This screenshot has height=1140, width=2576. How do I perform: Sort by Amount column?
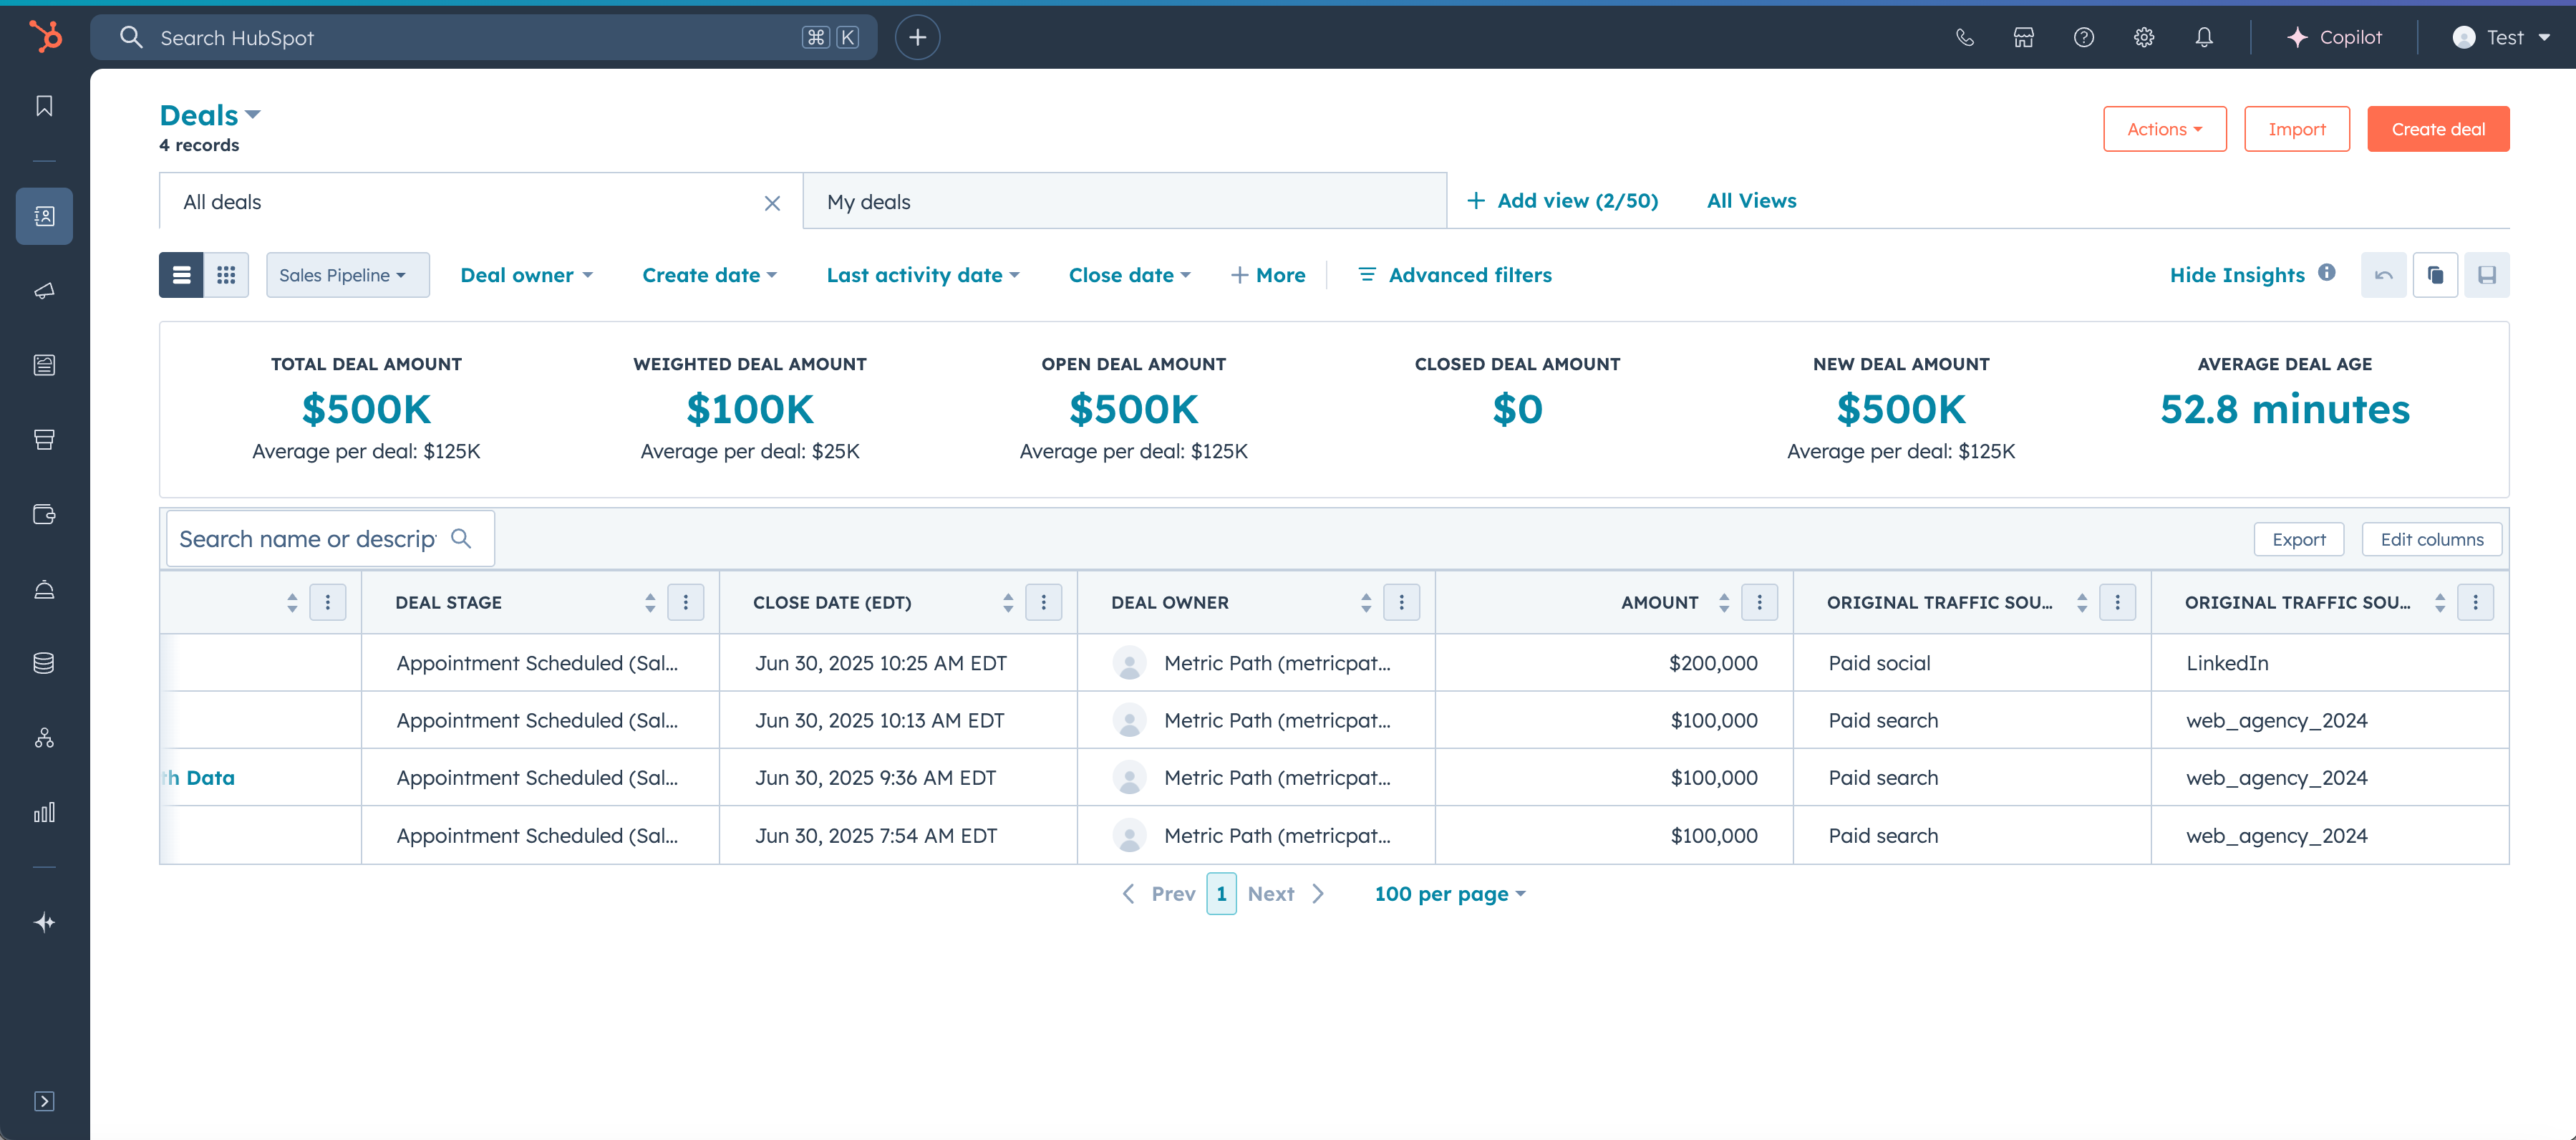(1724, 602)
